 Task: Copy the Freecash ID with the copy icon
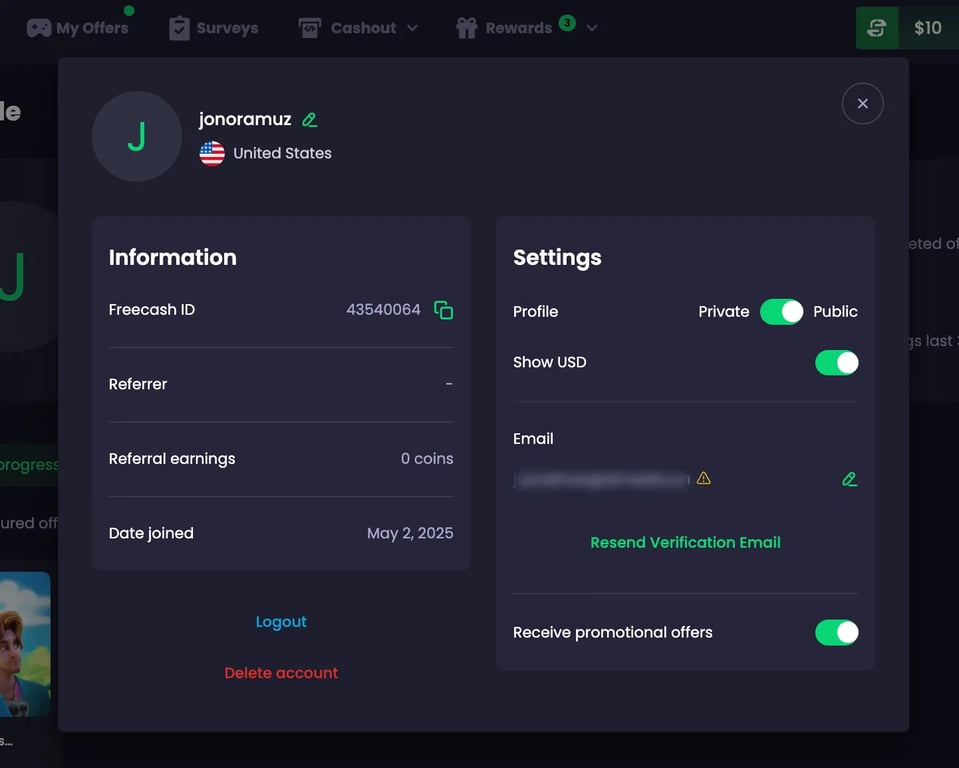(443, 310)
